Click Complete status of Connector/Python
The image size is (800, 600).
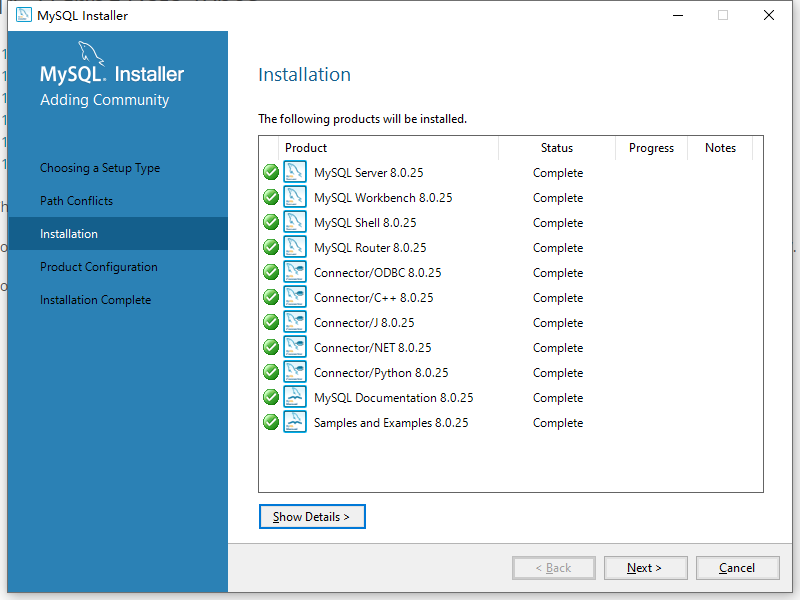click(x=558, y=373)
